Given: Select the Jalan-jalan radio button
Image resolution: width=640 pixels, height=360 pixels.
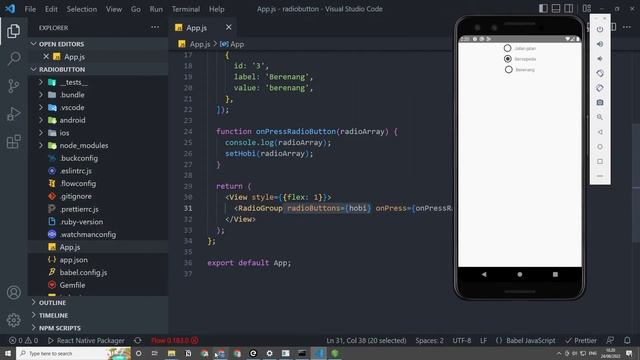Looking at the screenshot, I should [507, 48].
